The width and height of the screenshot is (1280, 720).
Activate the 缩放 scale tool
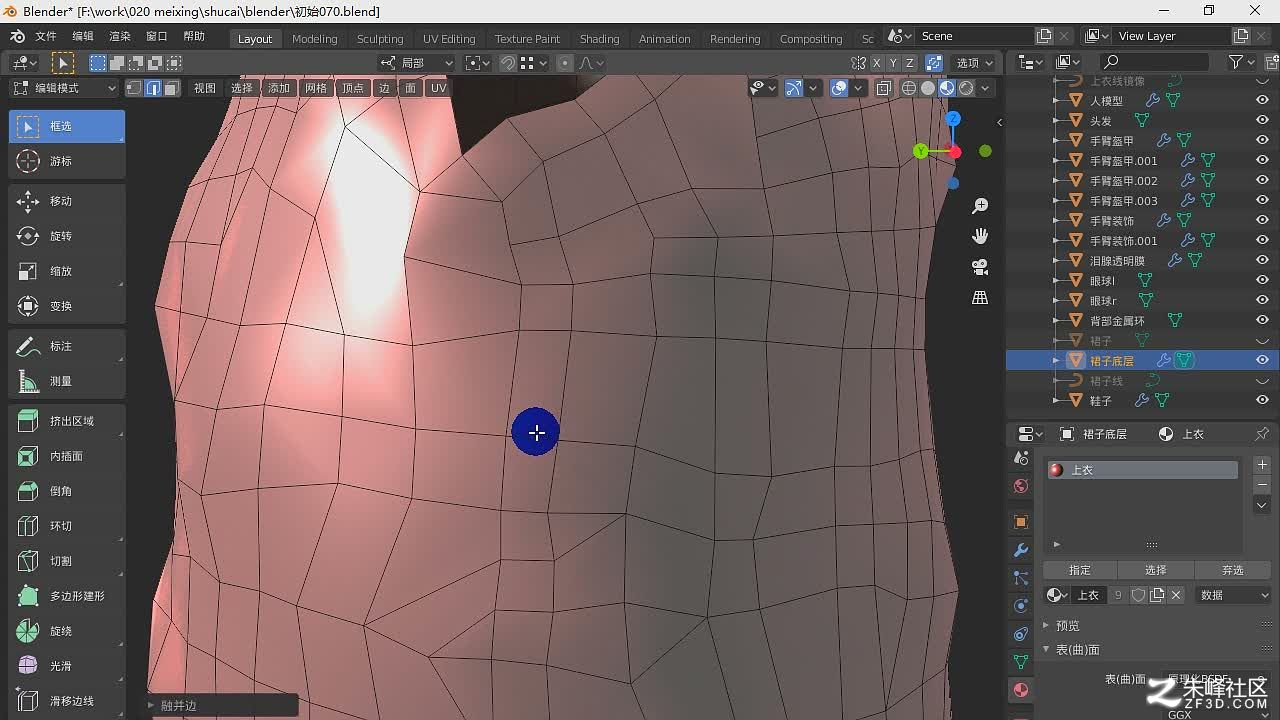pos(66,271)
